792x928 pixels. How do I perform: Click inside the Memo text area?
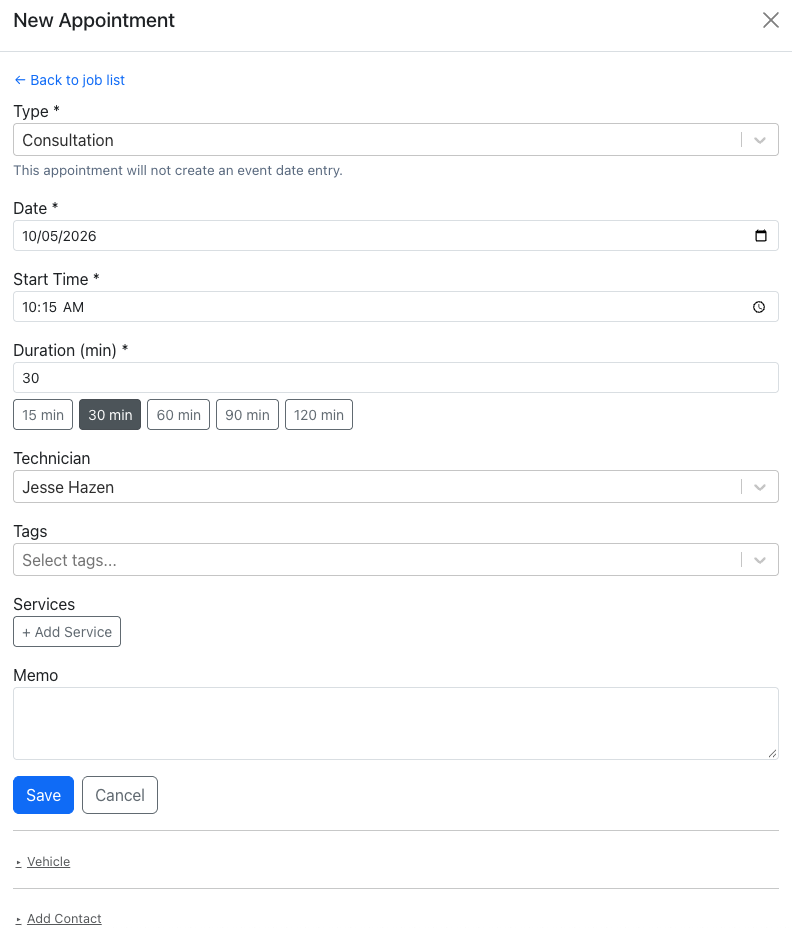click(395, 723)
